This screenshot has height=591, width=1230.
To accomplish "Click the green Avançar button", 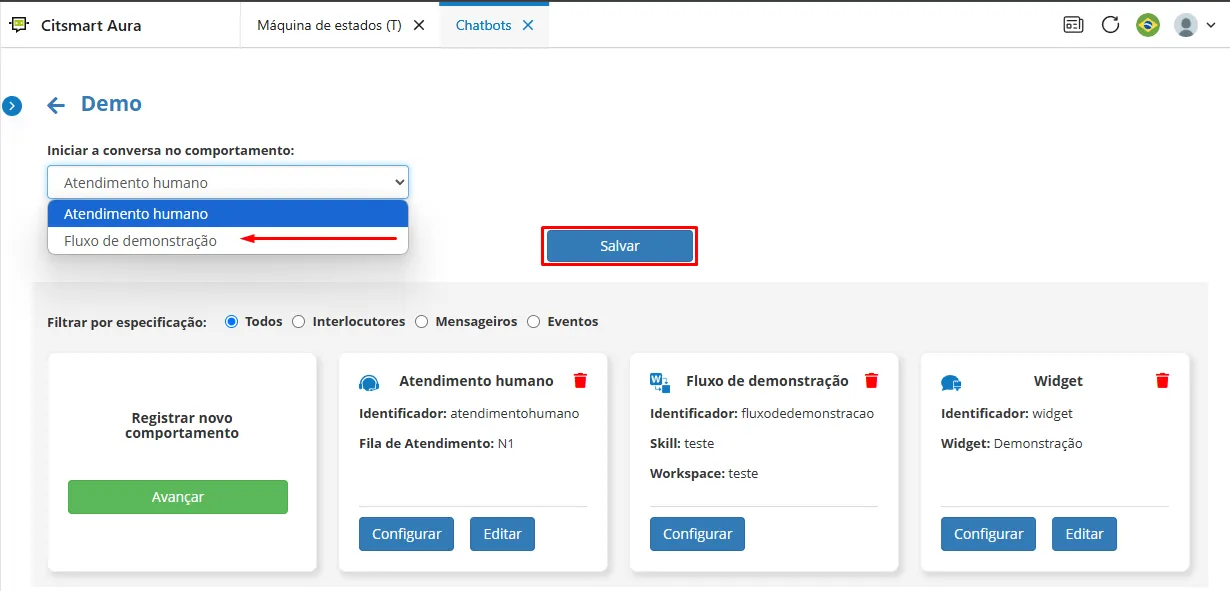I will pos(178,497).
